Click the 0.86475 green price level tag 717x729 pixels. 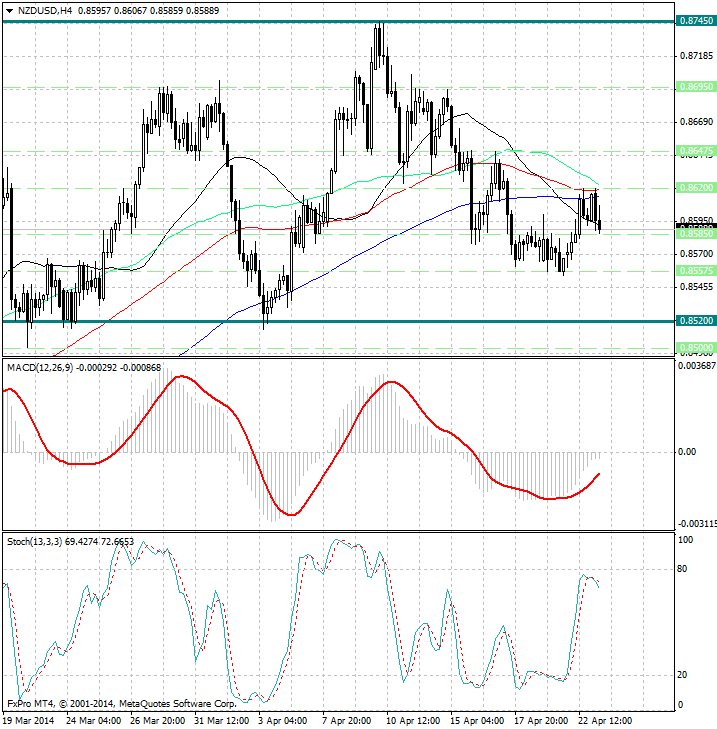tap(694, 151)
